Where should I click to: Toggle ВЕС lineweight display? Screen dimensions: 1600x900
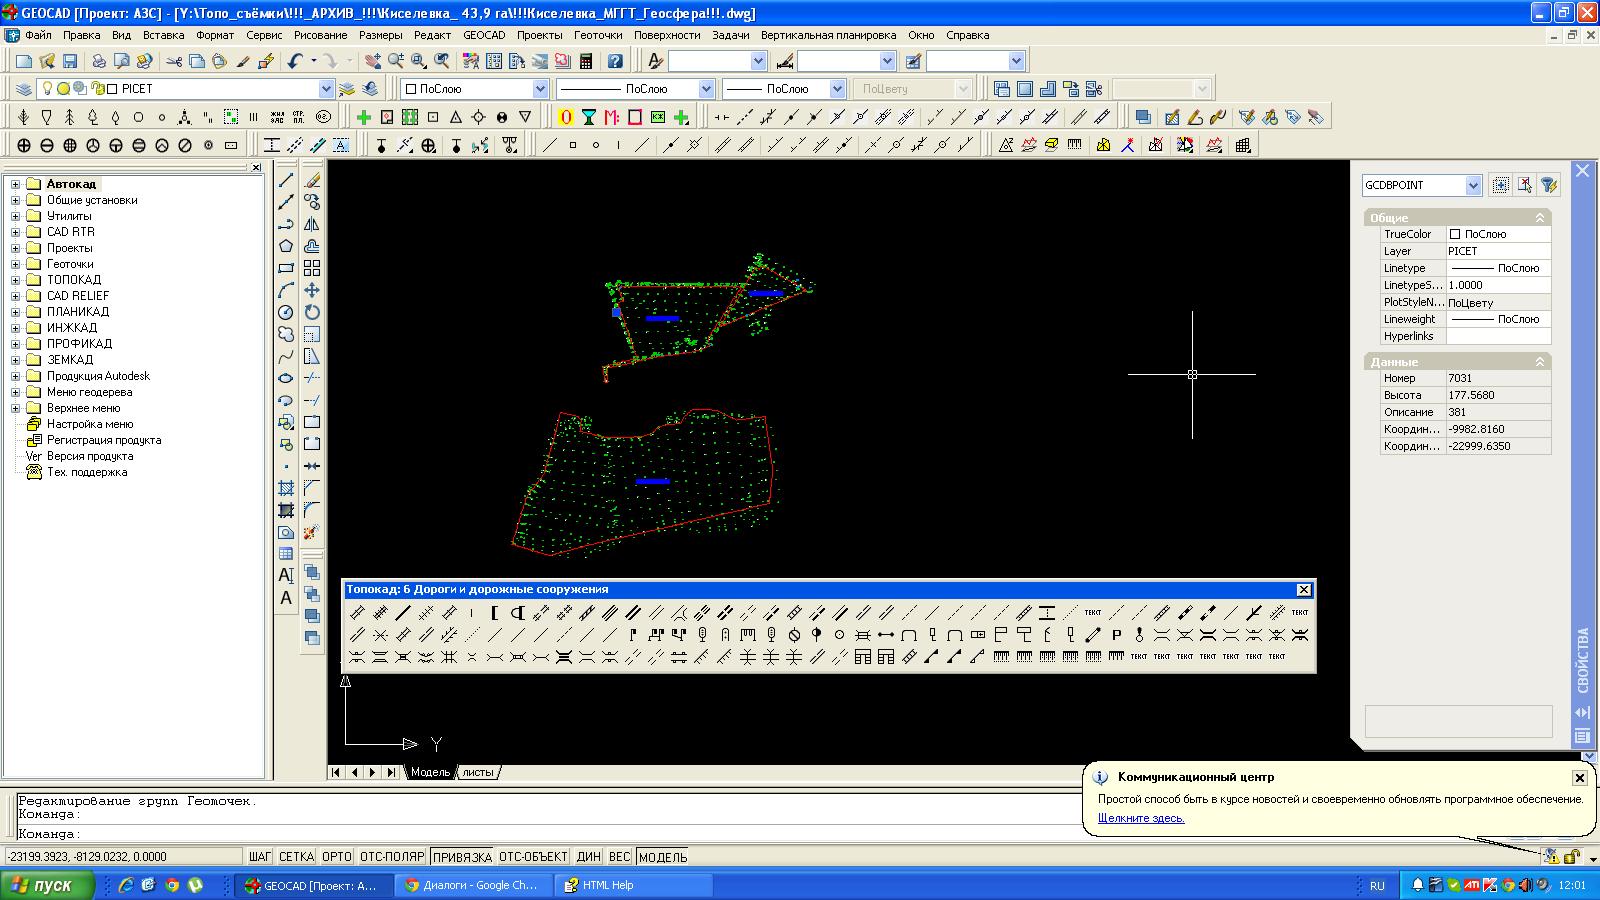[620, 857]
